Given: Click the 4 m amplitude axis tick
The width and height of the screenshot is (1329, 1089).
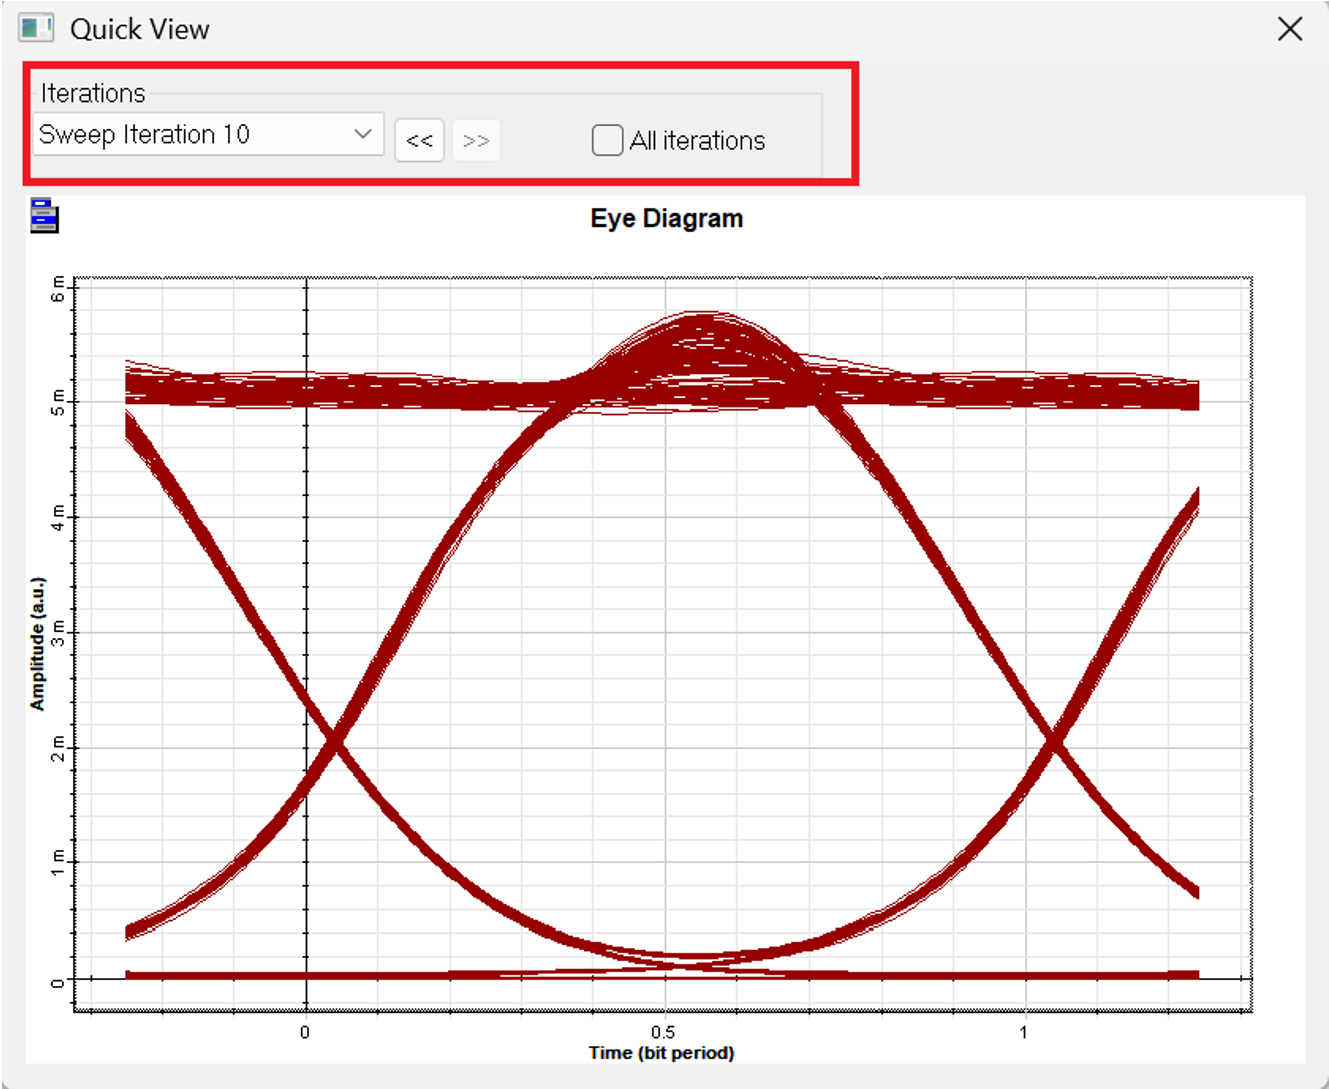Looking at the screenshot, I should (x=58, y=517).
